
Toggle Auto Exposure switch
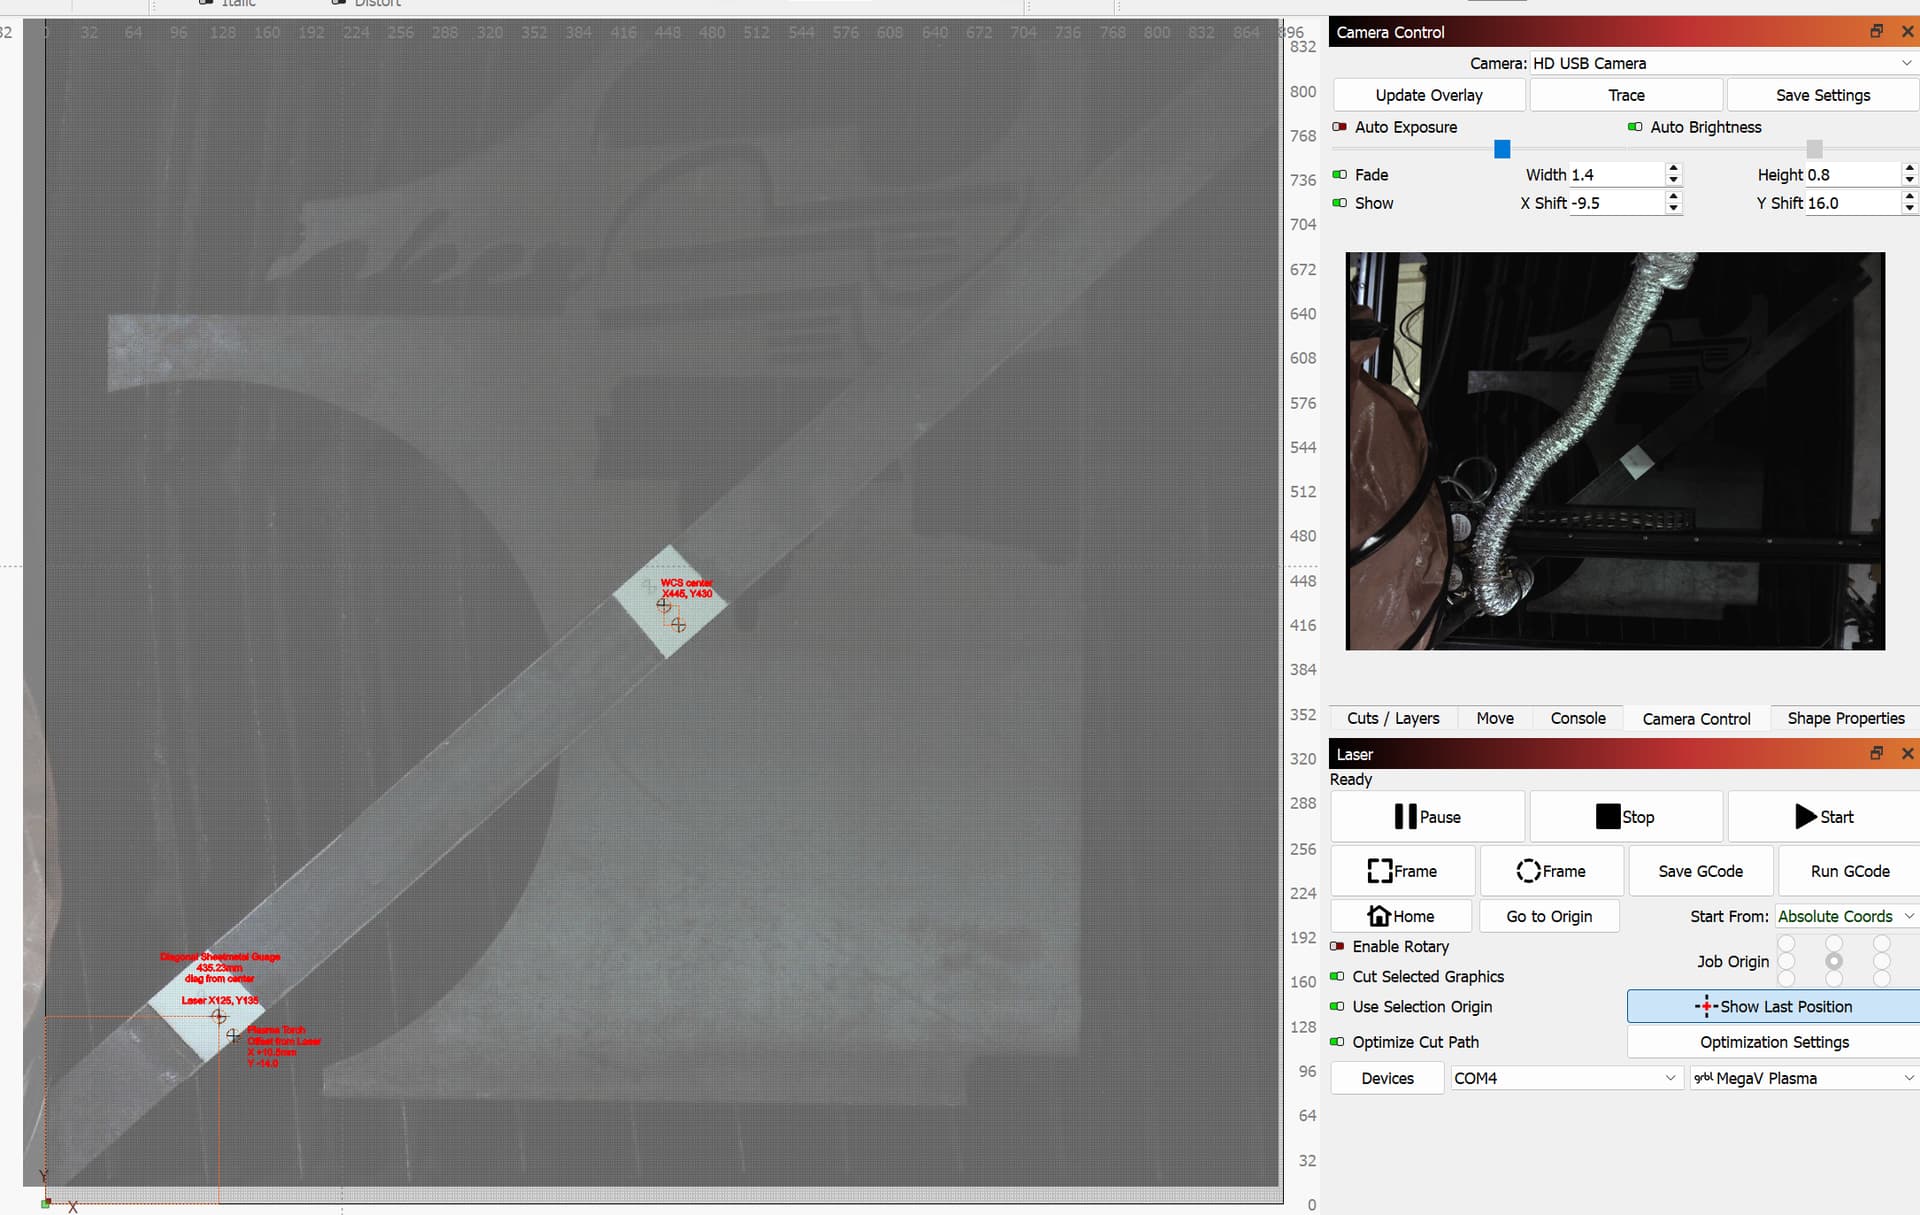coord(1339,127)
